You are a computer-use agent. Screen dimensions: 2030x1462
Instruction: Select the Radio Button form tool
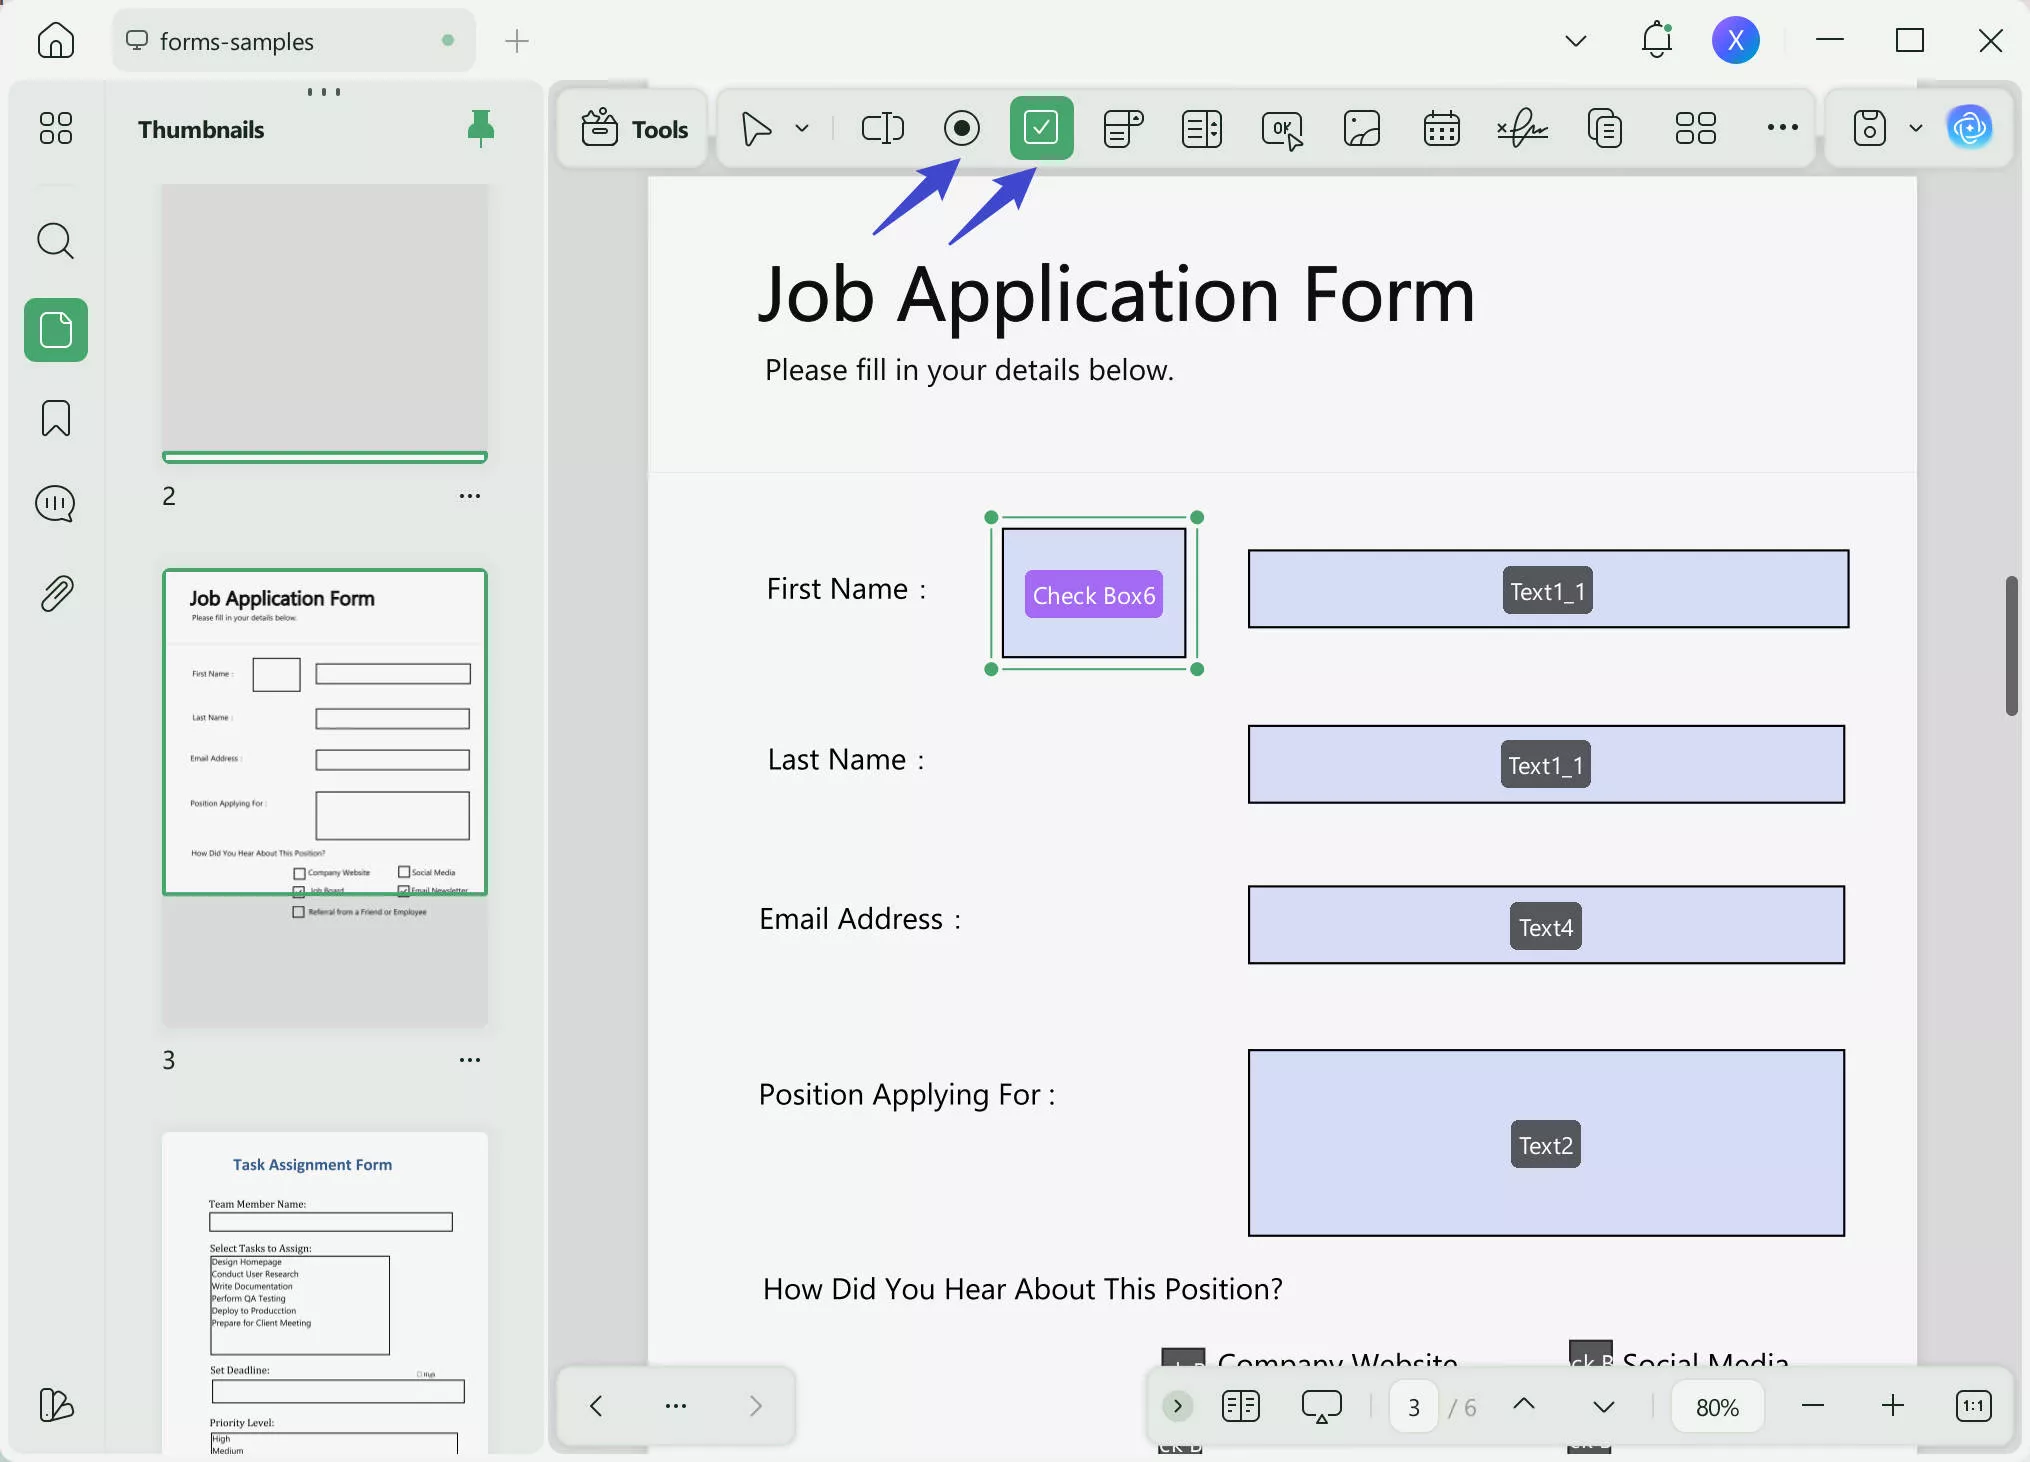pos(961,128)
